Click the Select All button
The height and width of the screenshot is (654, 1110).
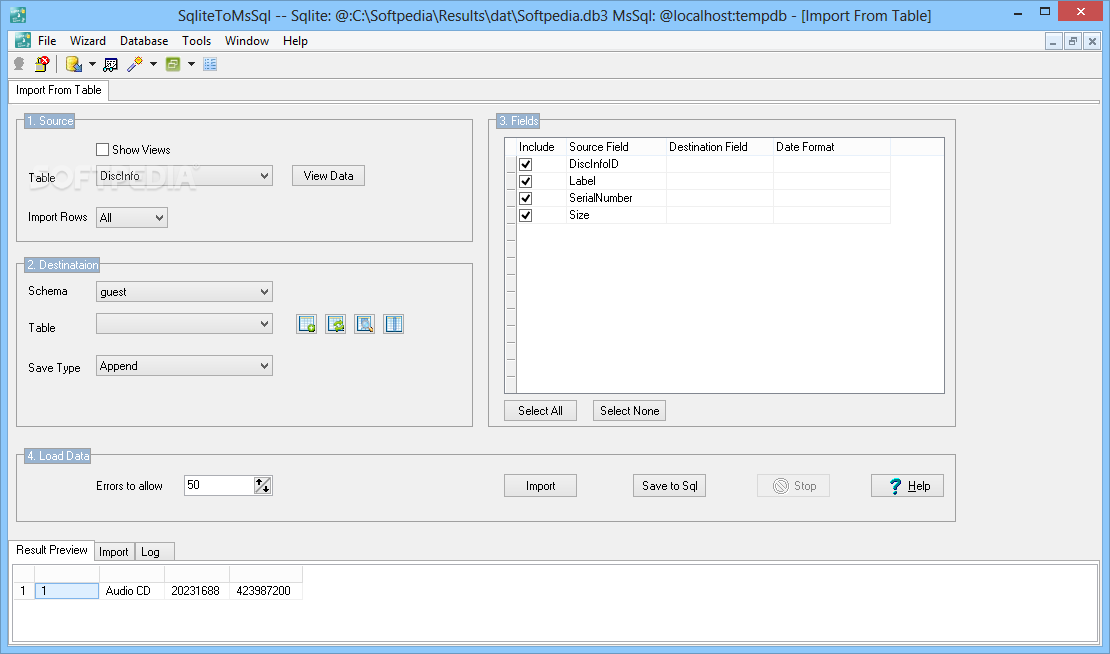click(x=540, y=411)
